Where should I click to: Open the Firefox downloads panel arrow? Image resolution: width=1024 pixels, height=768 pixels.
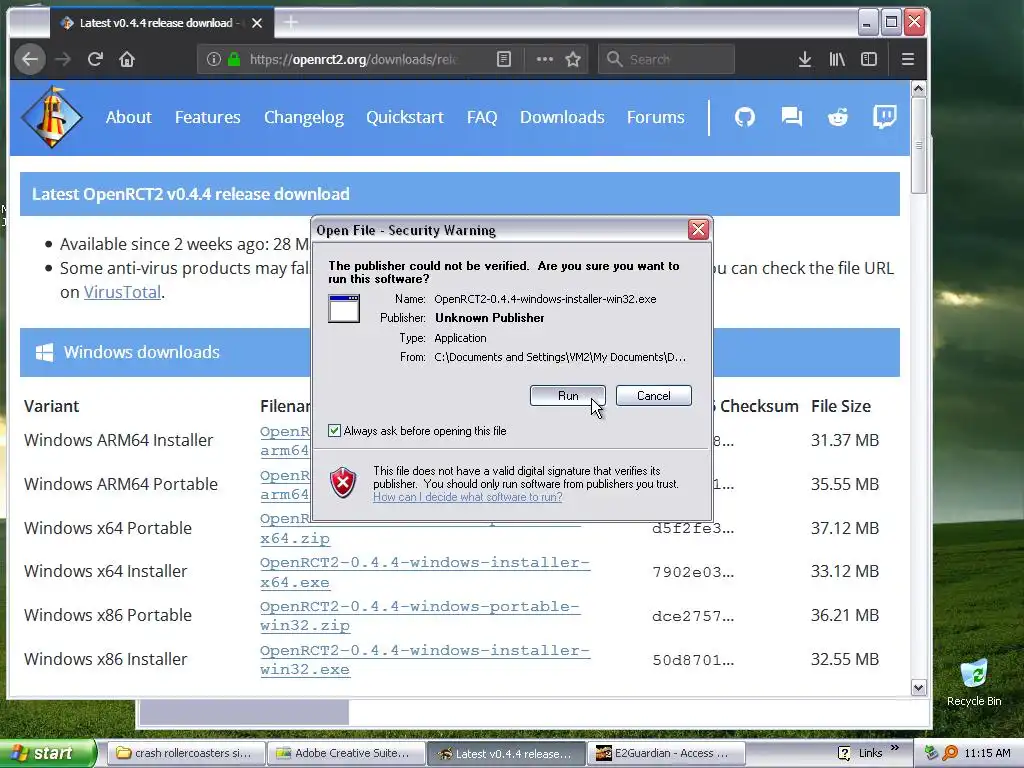805,59
